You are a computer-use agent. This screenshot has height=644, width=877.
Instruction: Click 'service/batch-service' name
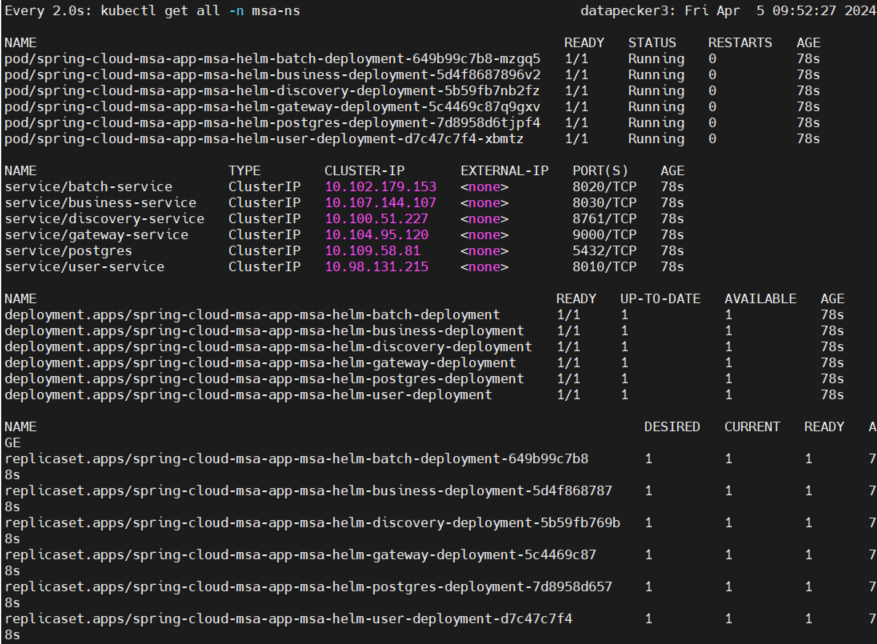coord(88,187)
